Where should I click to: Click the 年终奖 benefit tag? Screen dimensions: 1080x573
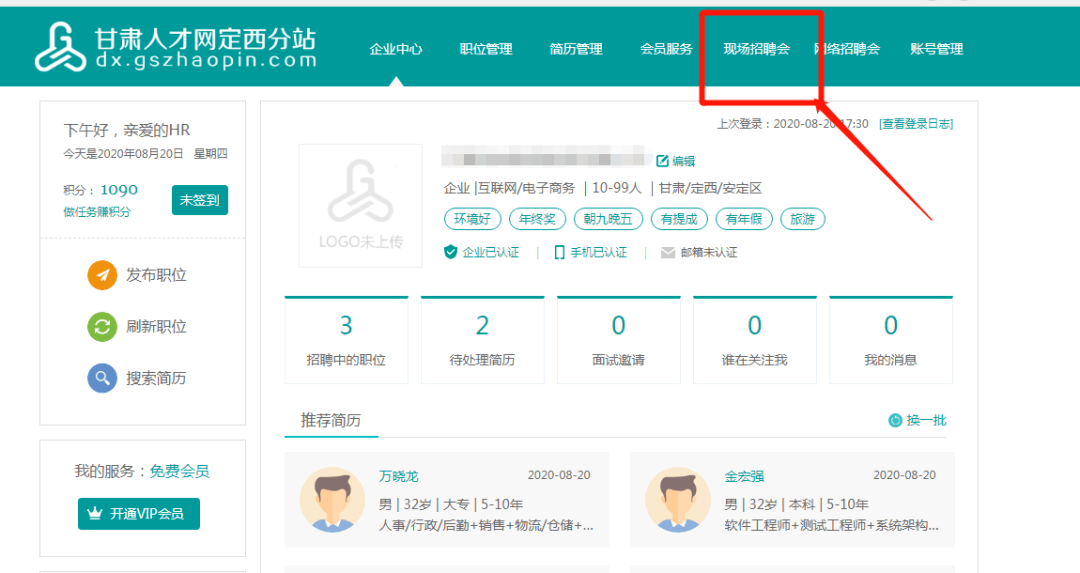(x=537, y=219)
